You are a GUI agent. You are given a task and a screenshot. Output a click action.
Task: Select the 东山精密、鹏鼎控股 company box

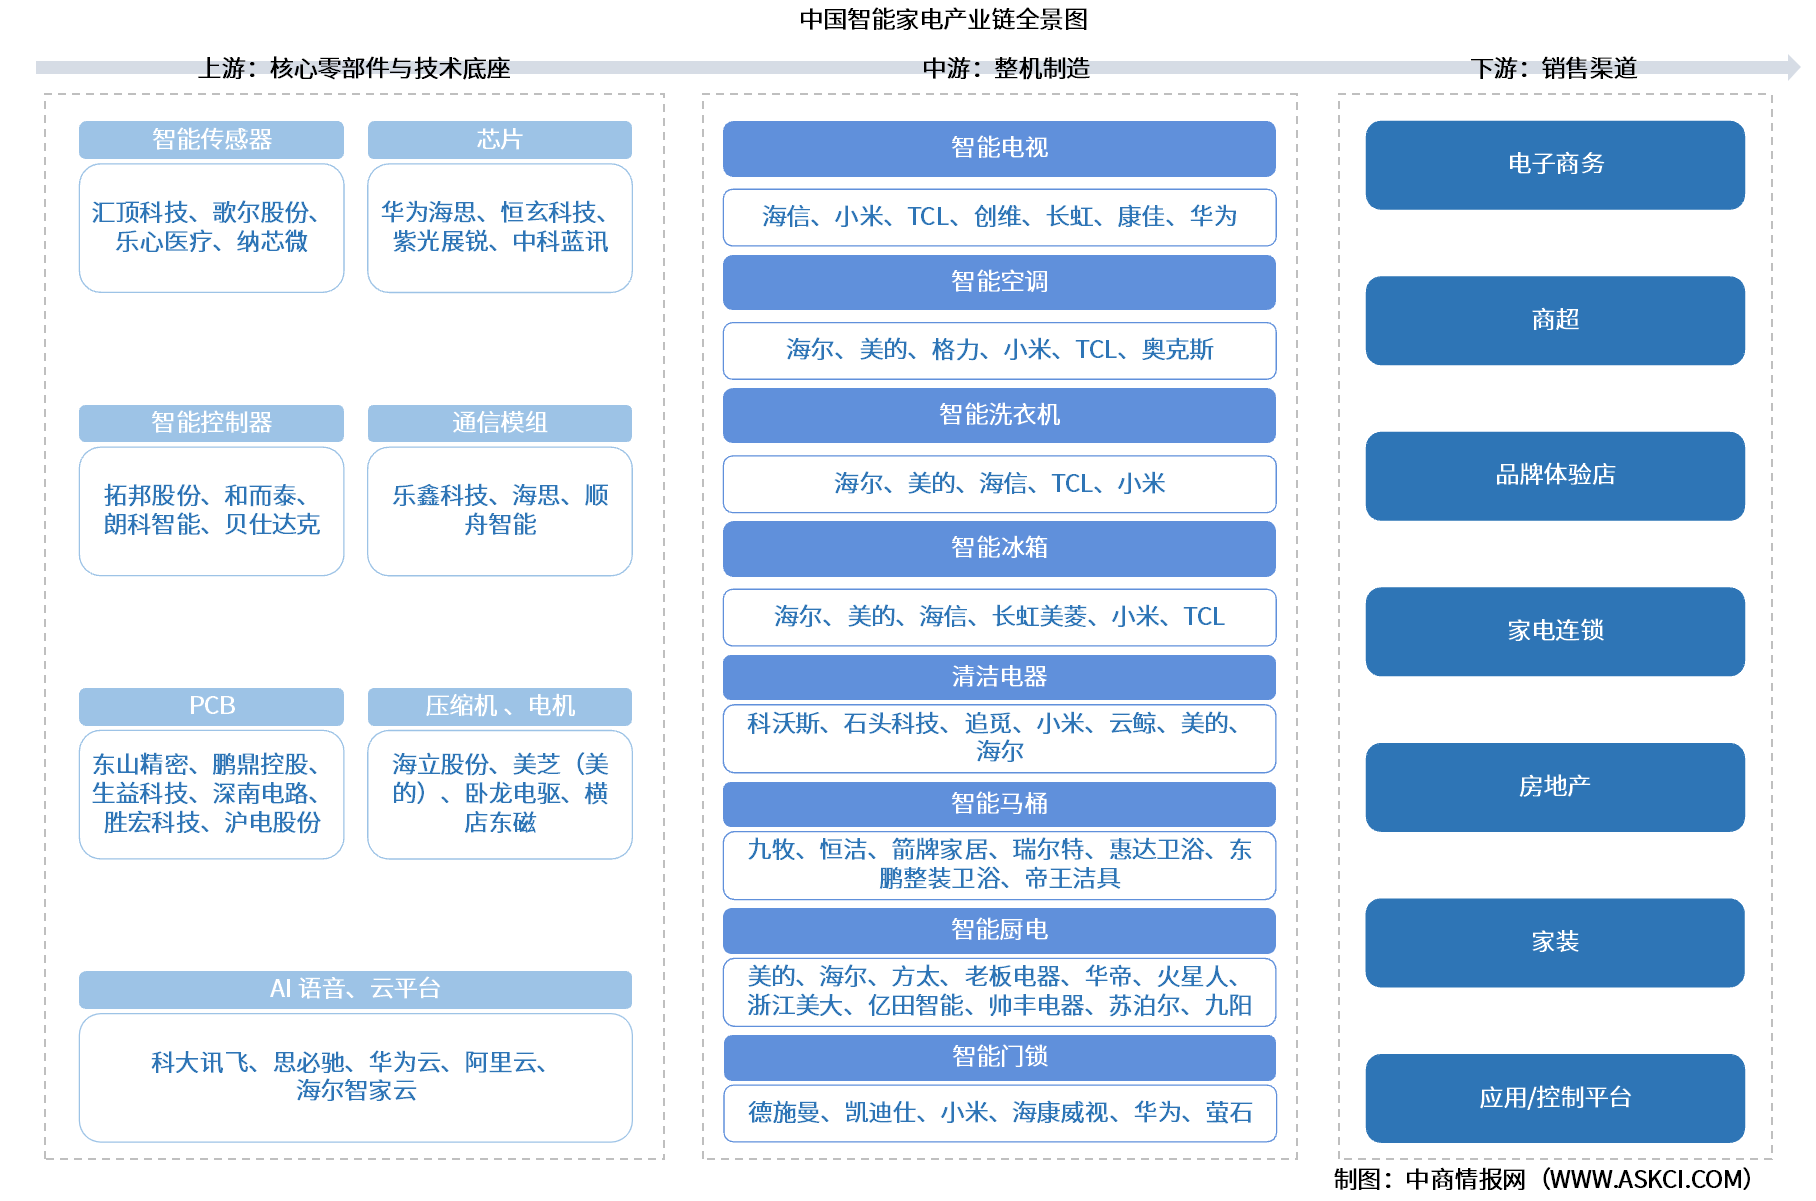[211, 794]
